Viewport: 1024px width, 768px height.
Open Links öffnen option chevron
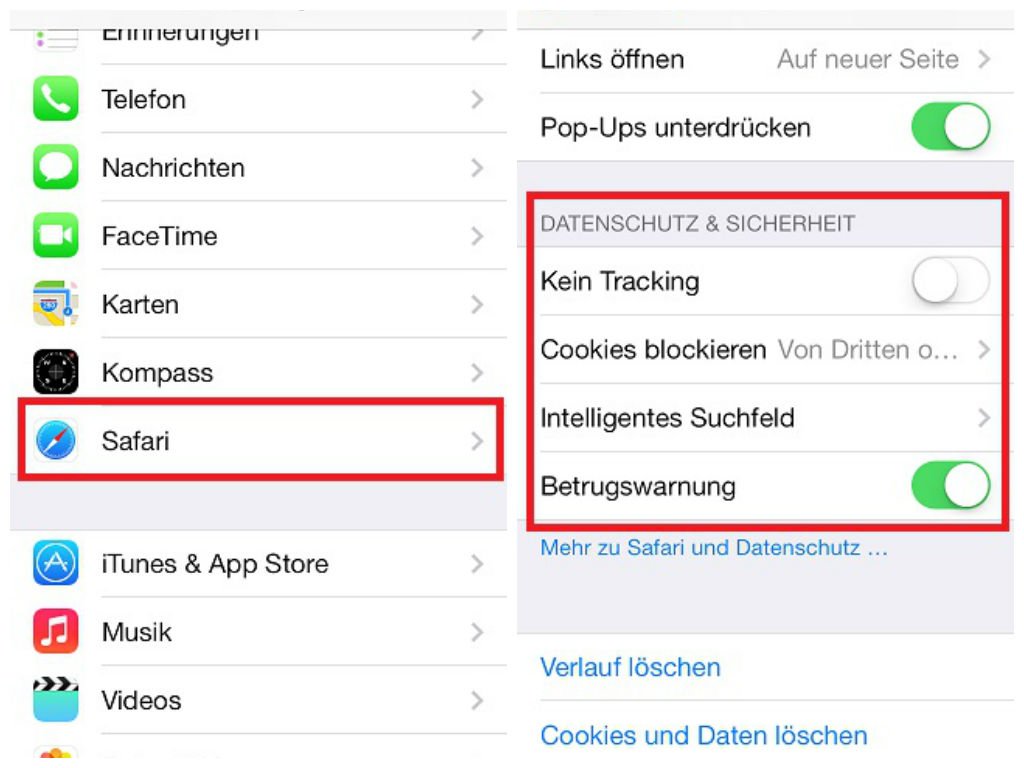coord(984,59)
